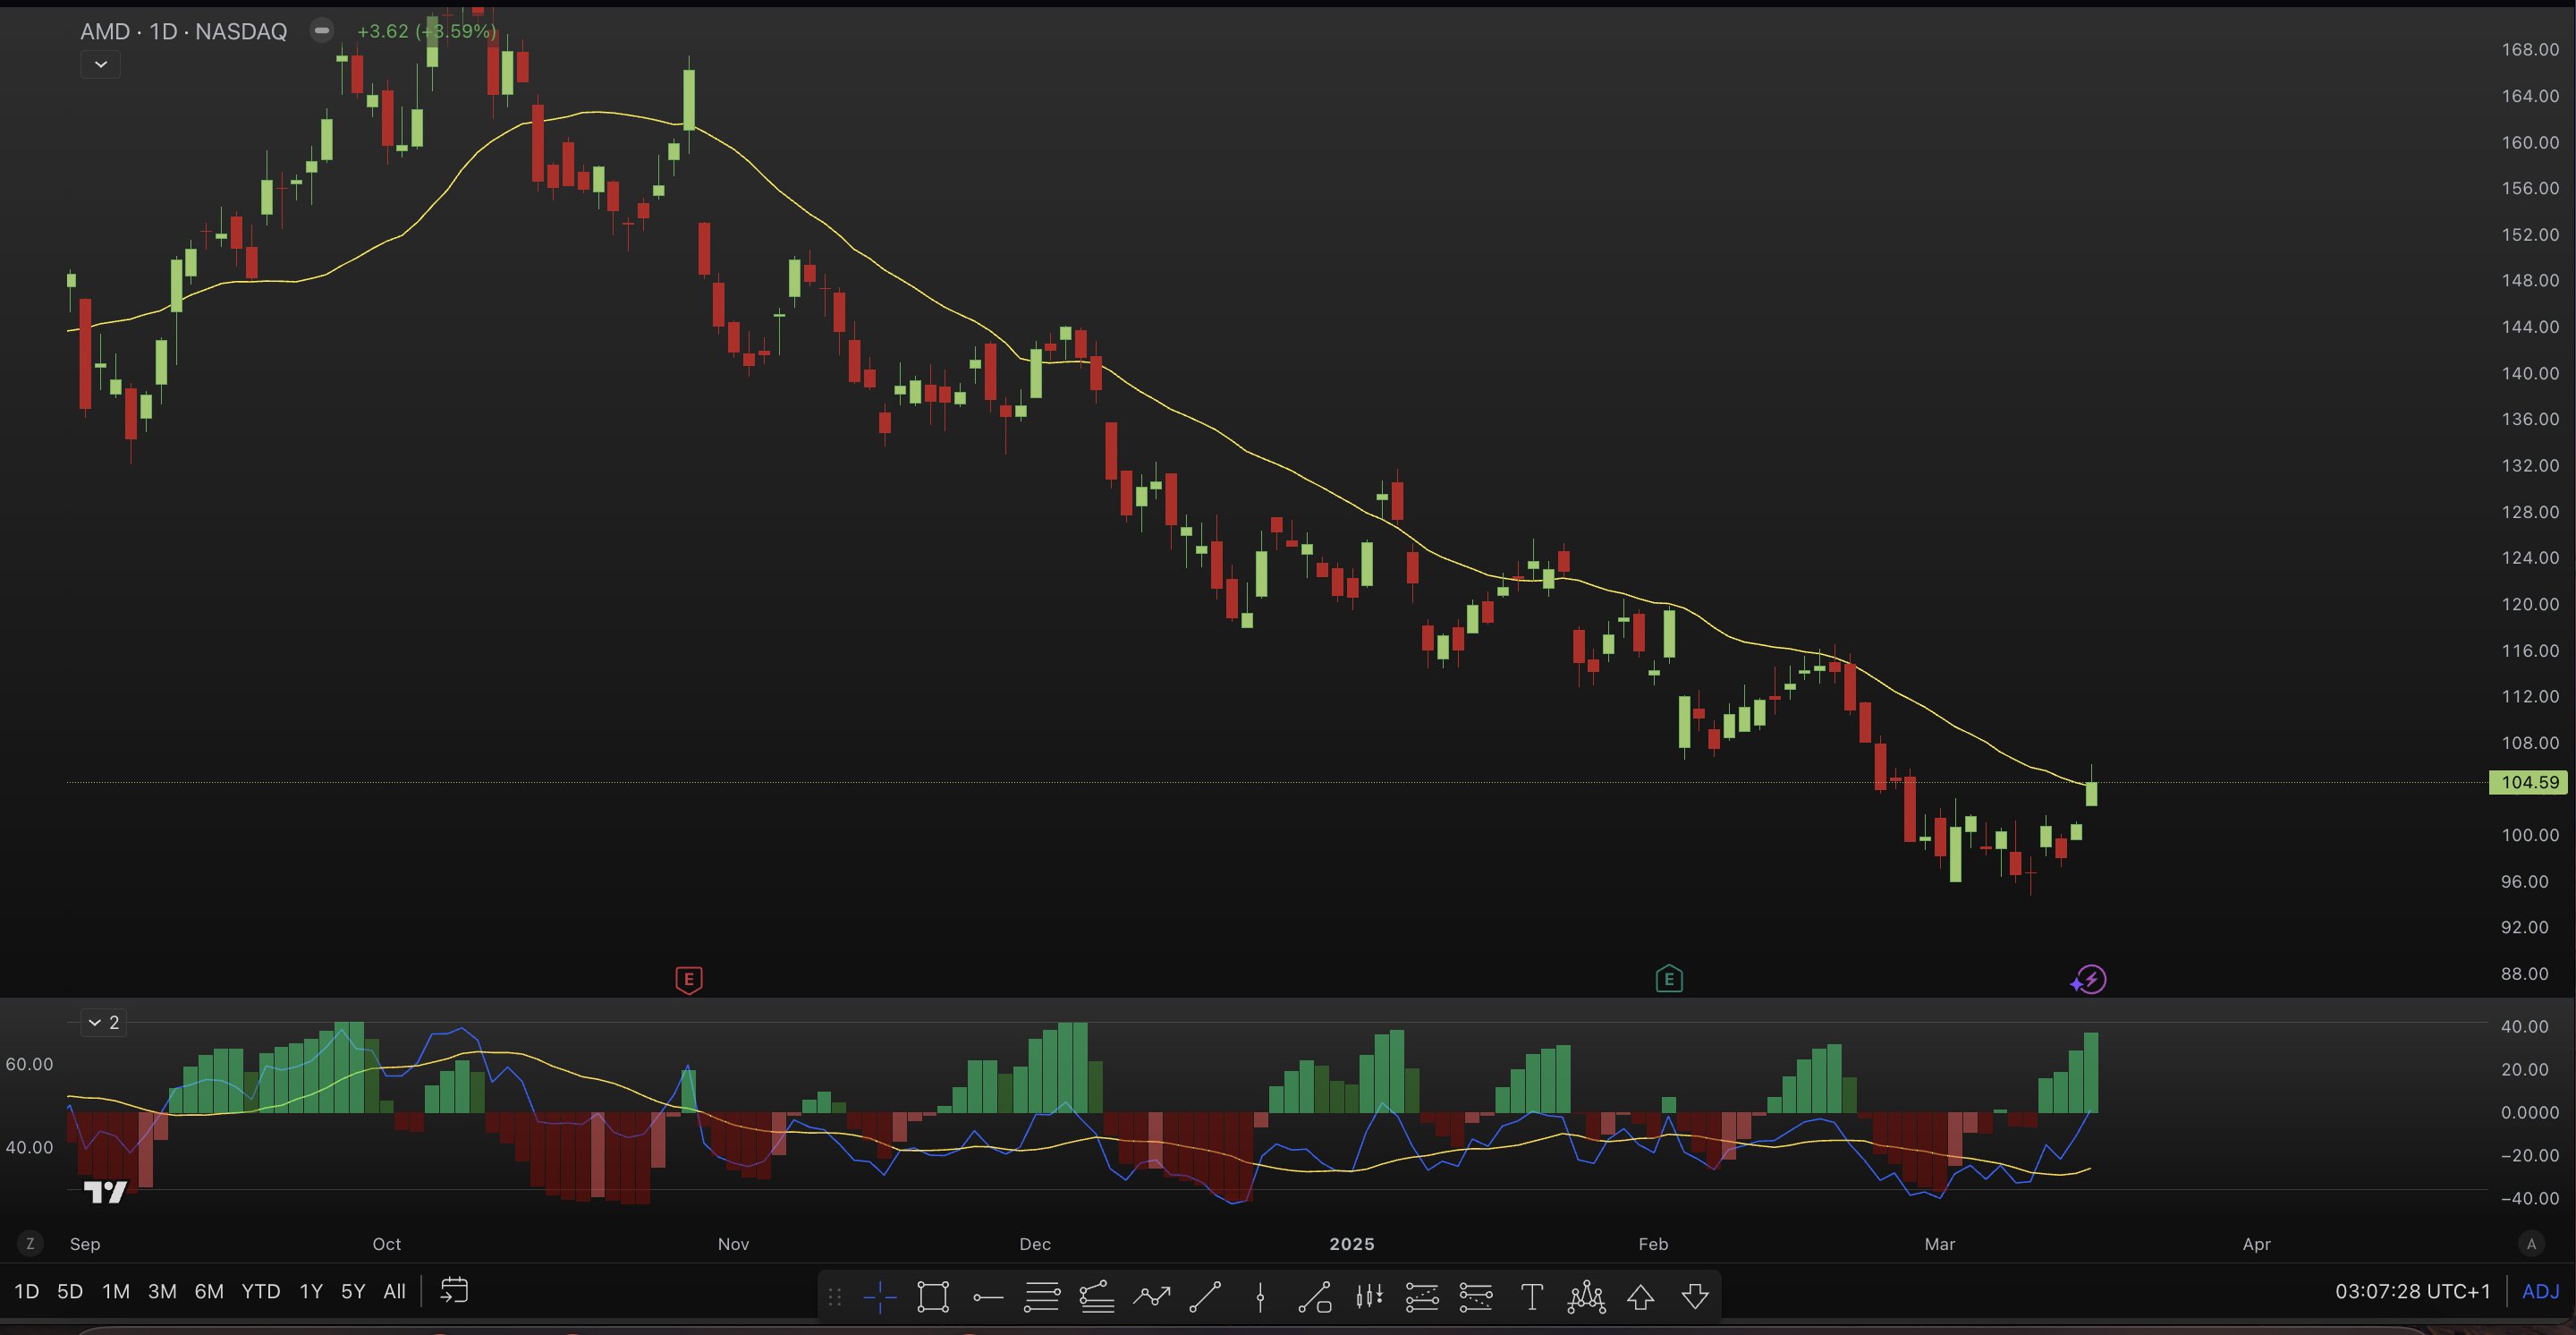This screenshot has height=1335, width=2576.
Task: Toggle the minus icon beside the AMD symbol
Action: click(x=321, y=30)
